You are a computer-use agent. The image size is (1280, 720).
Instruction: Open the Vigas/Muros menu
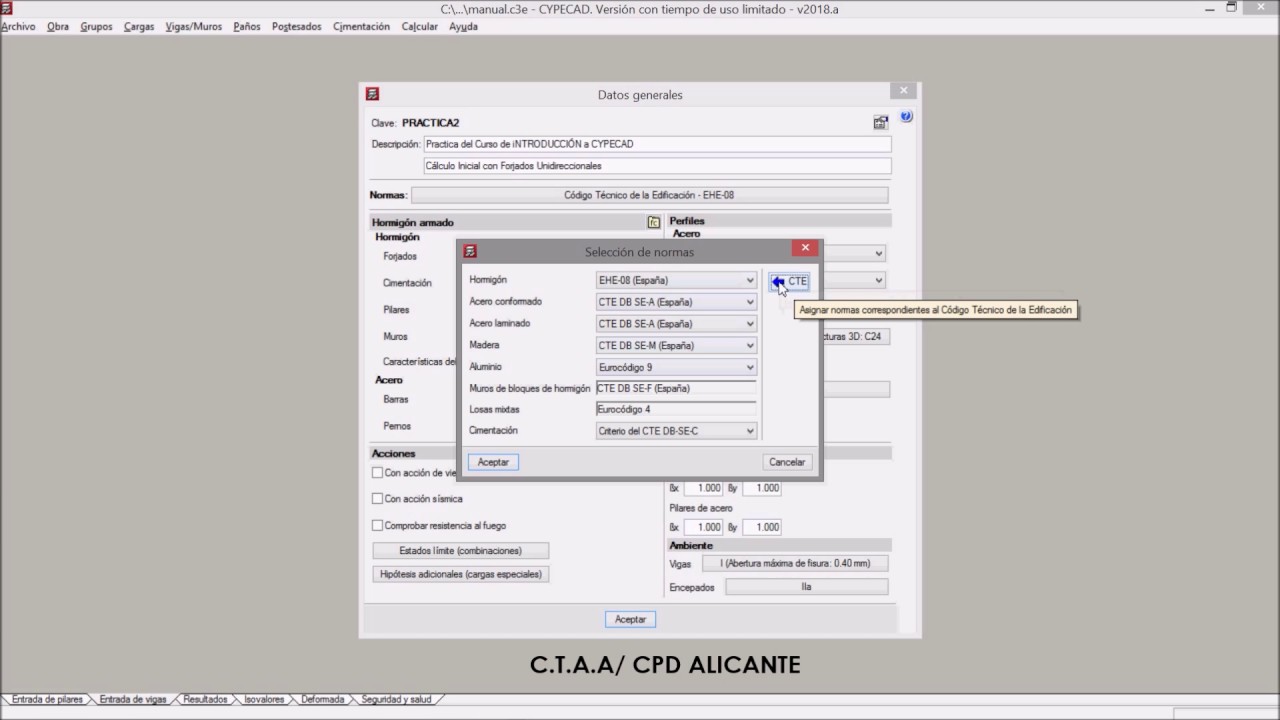(x=194, y=27)
